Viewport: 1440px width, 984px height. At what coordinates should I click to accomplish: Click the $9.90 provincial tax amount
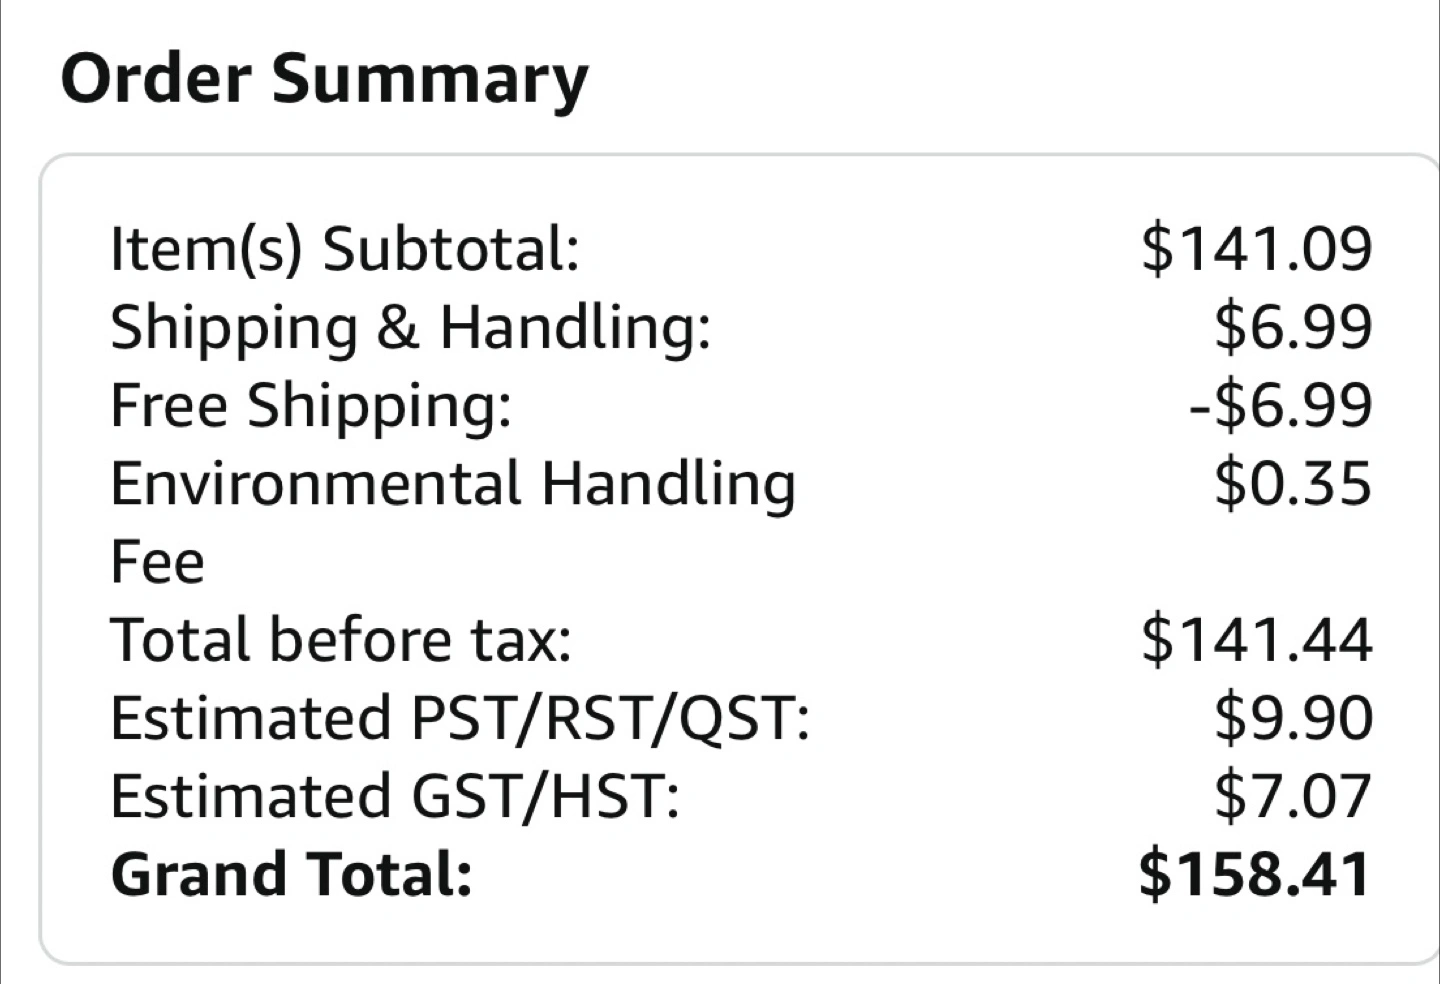tap(1293, 718)
